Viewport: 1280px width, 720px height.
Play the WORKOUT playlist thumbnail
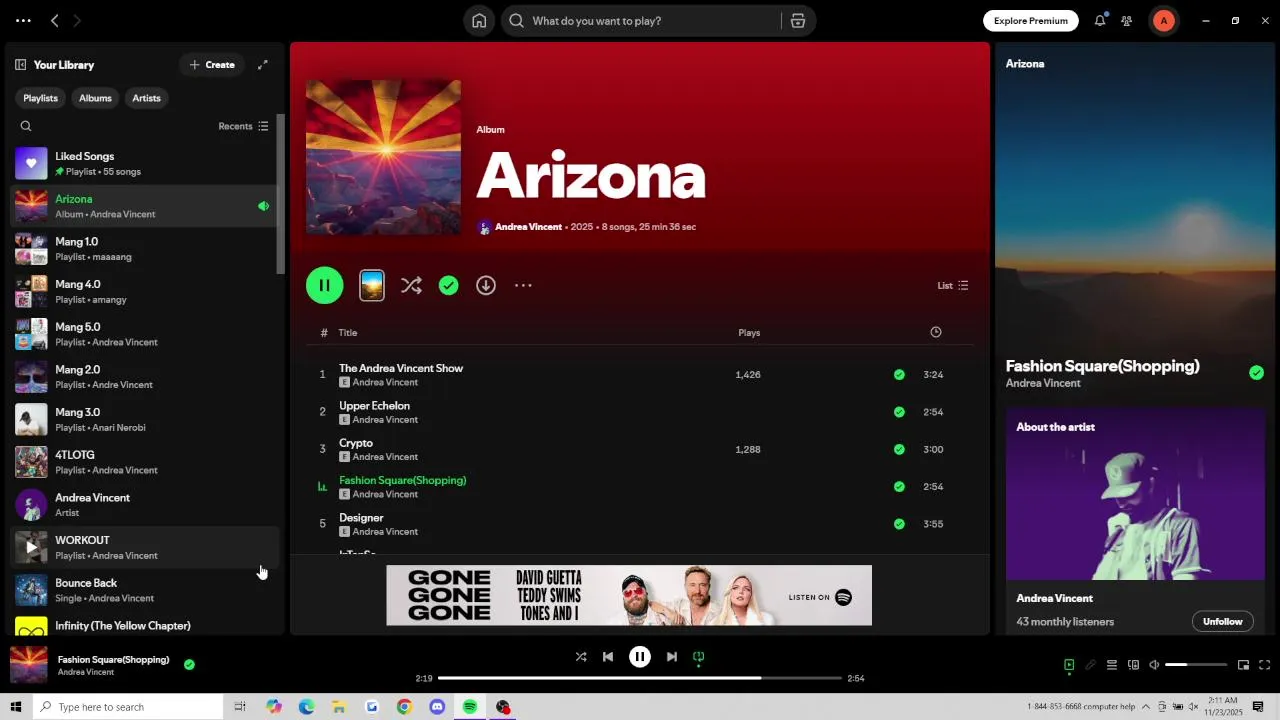click(x=31, y=547)
